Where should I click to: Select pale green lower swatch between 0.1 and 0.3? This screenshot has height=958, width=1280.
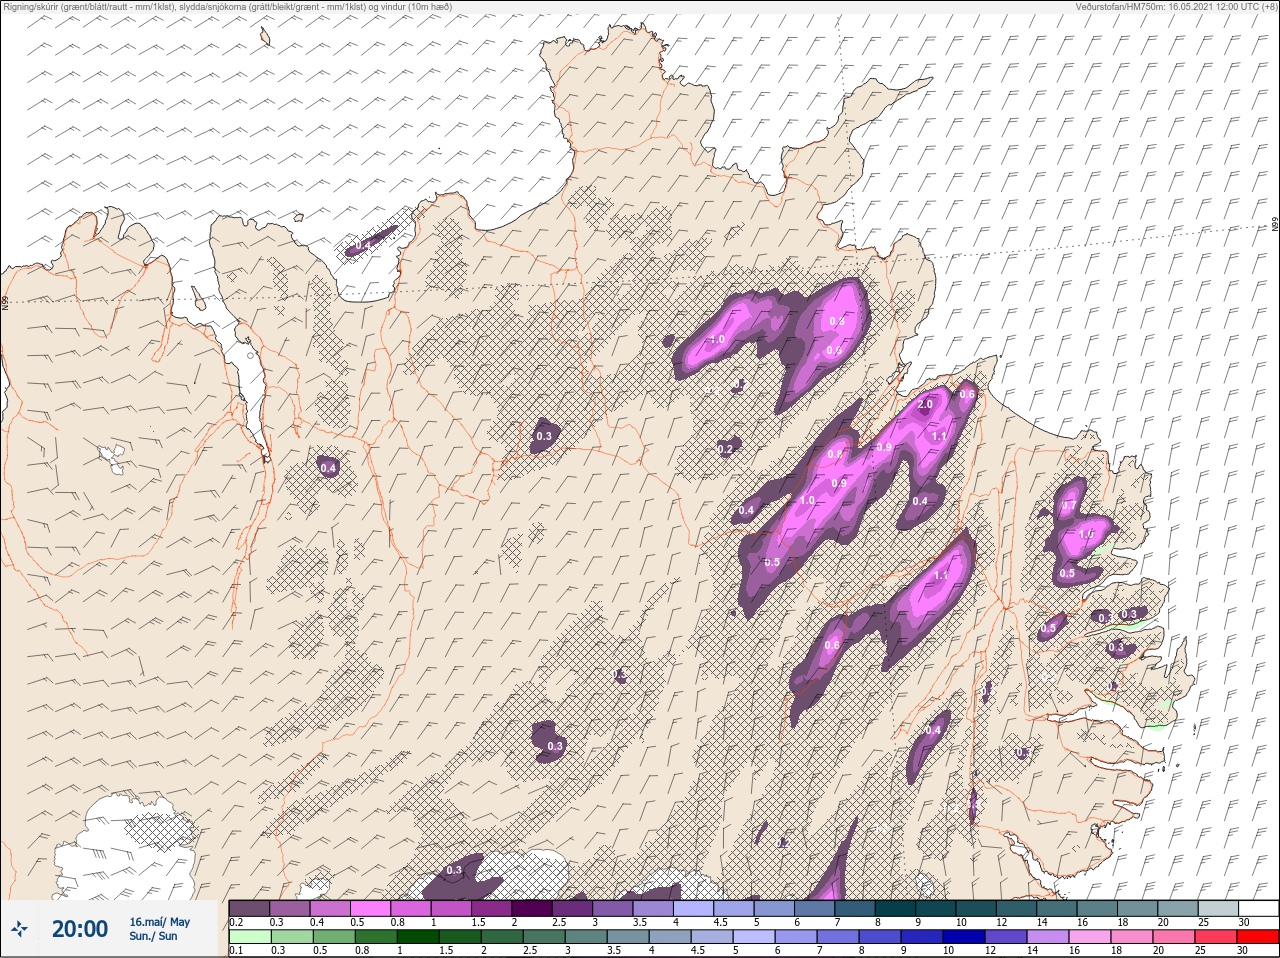pos(250,937)
